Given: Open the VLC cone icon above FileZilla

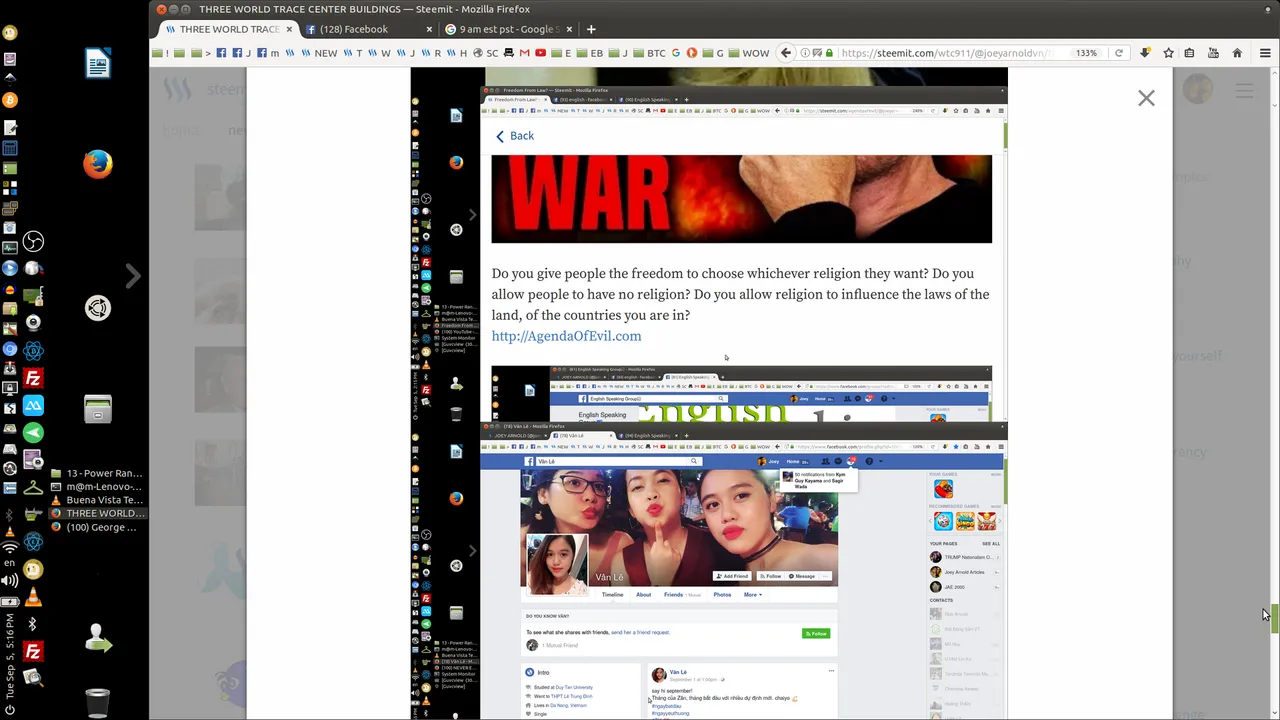Looking at the screenshot, I should [x=33, y=599].
